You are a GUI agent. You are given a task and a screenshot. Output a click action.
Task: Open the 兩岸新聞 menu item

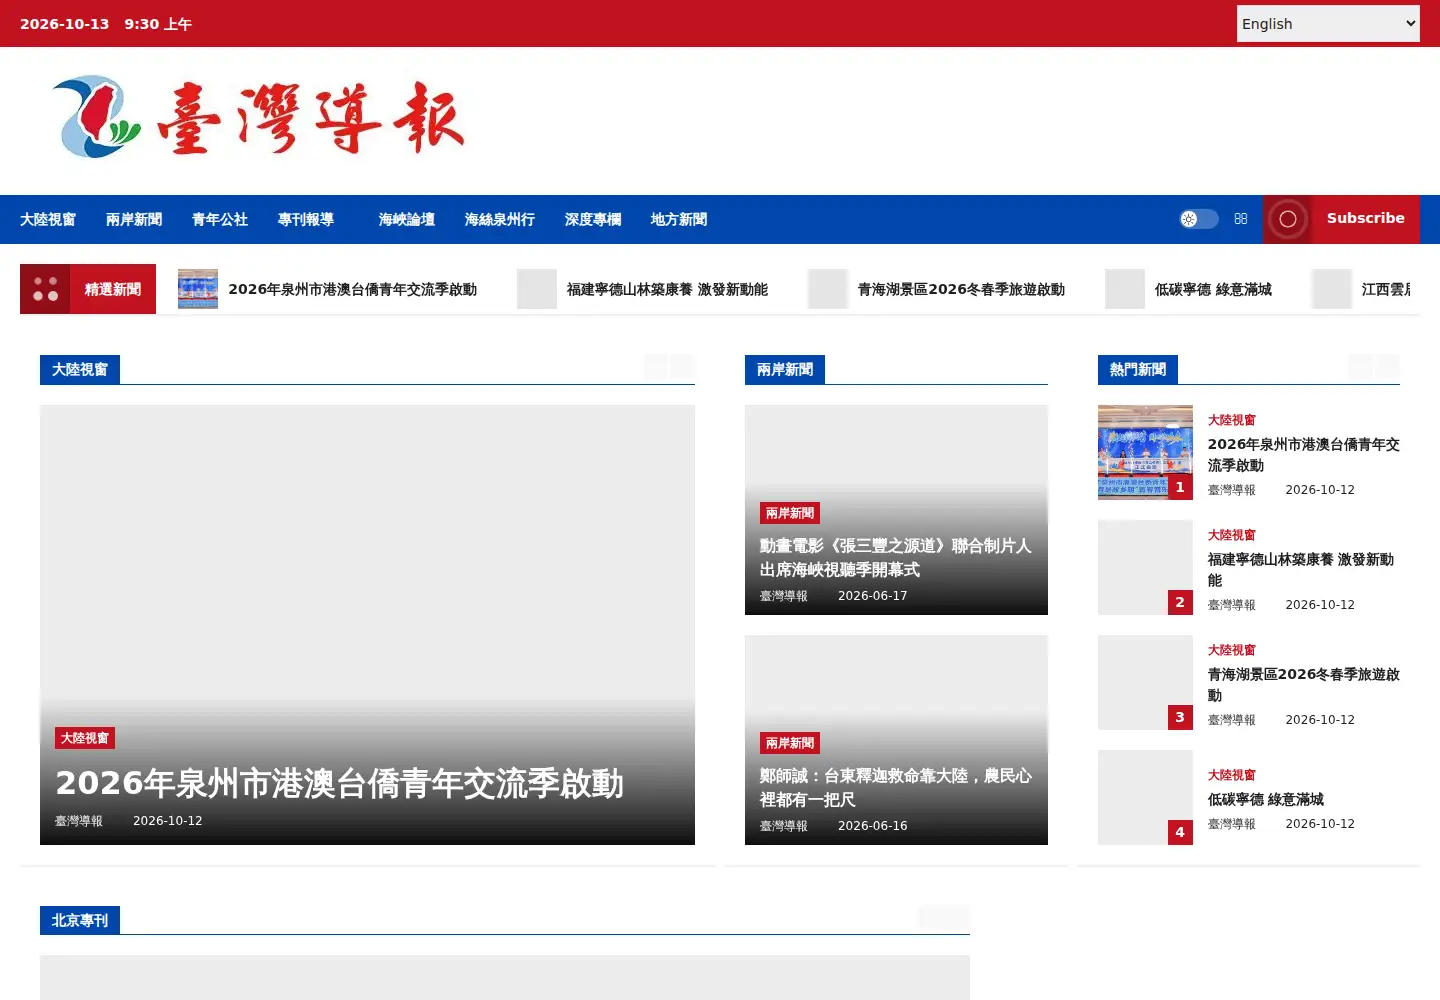click(x=134, y=219)
